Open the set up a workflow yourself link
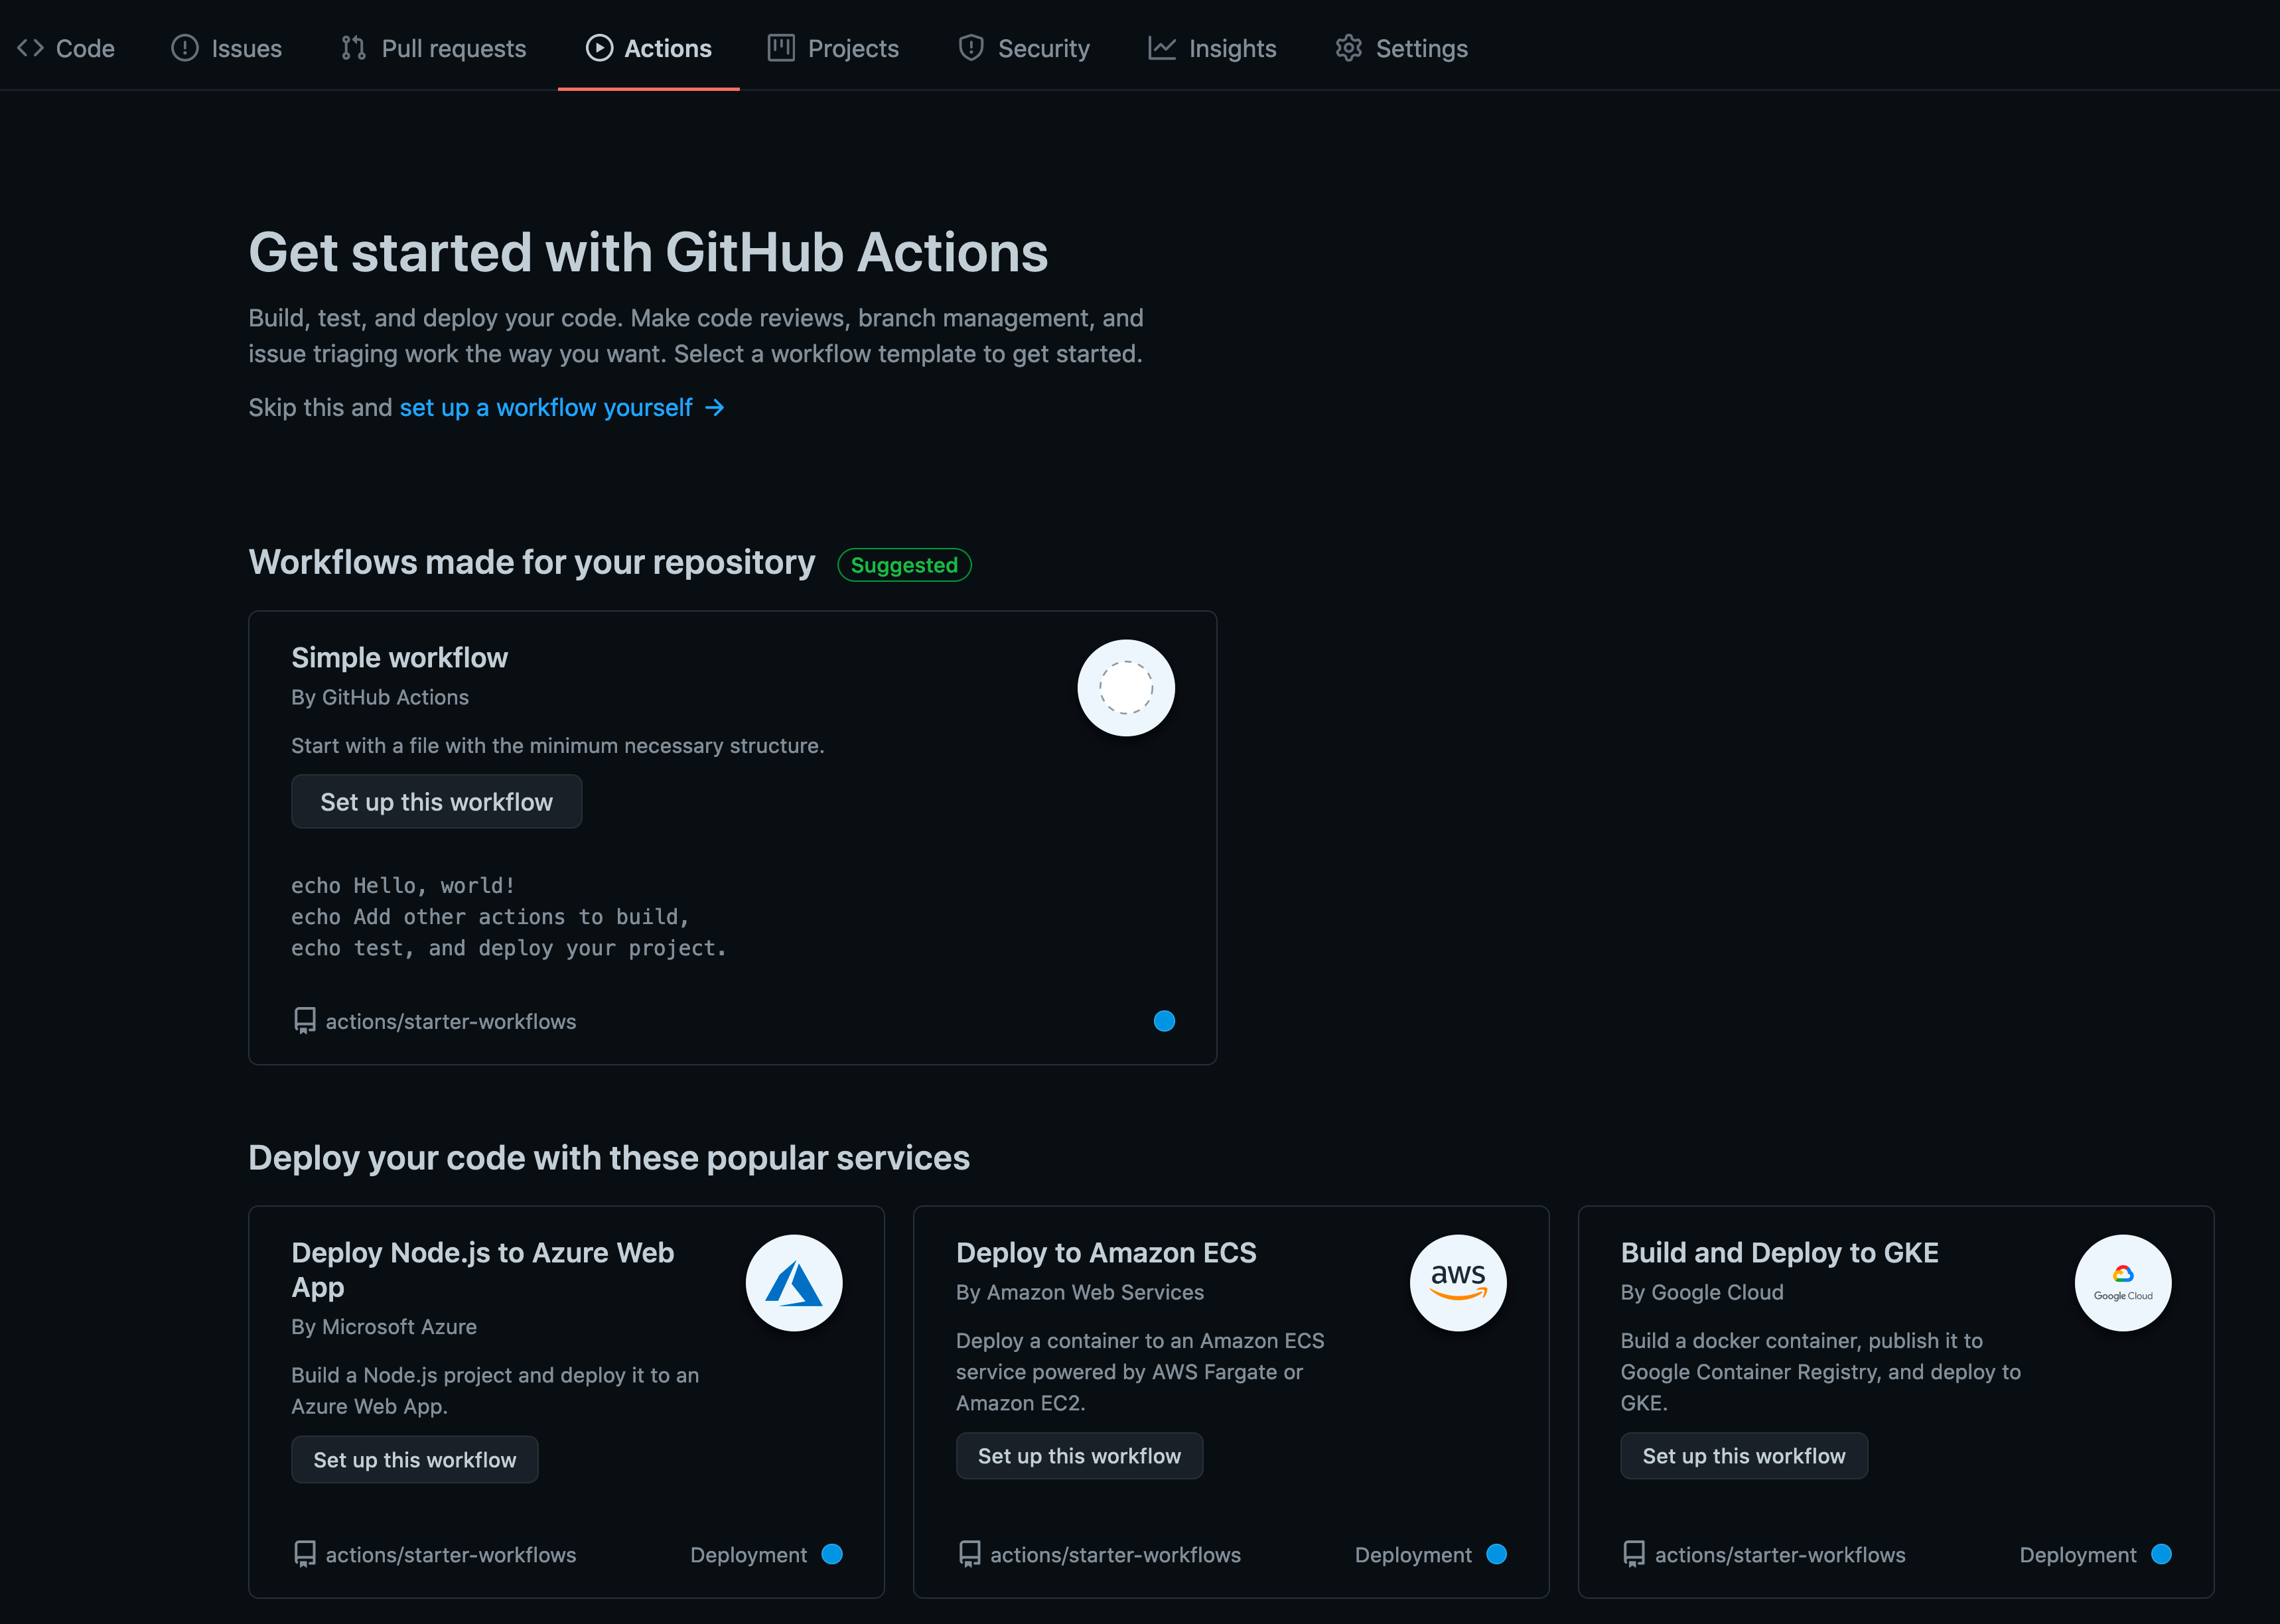 (545, 407)
